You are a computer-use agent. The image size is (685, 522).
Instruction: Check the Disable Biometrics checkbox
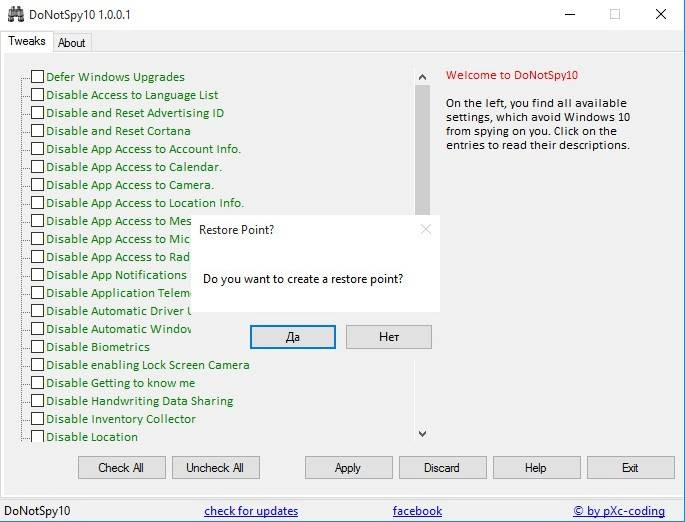click(38, 346)
